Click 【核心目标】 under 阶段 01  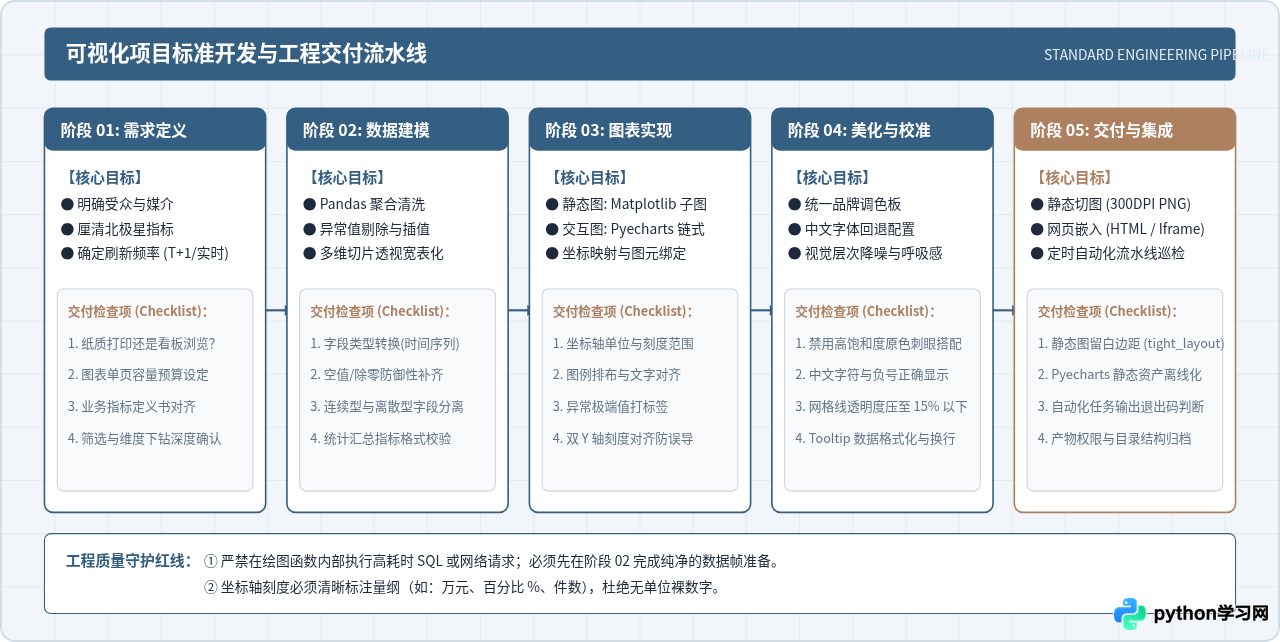tap(103, 178)
